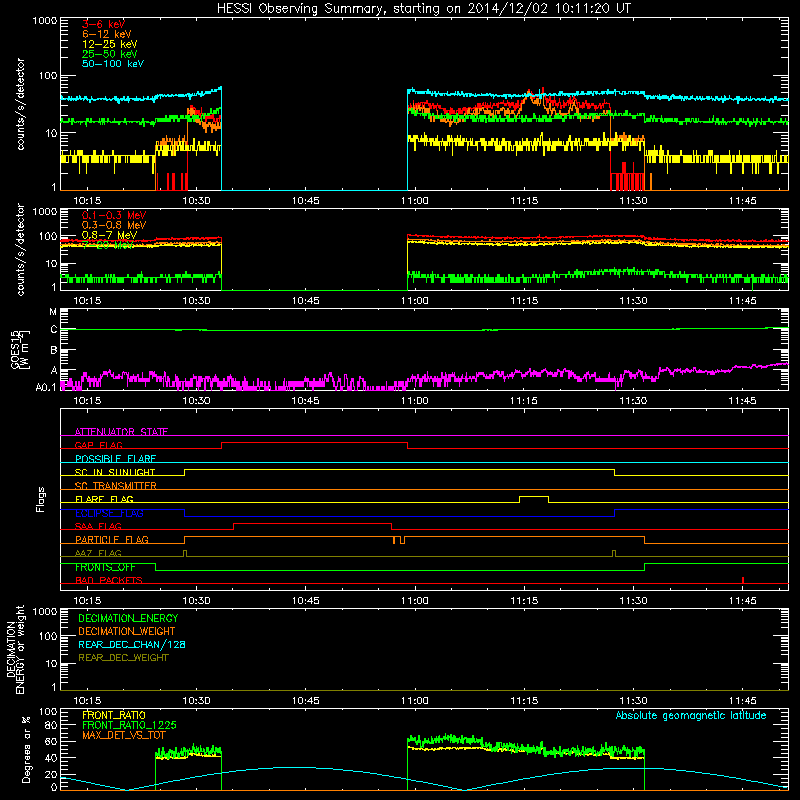Select the SC_IN_SUNLIGHT flag label
Viewport: 800px width, 800px height.
click(115, 472)
